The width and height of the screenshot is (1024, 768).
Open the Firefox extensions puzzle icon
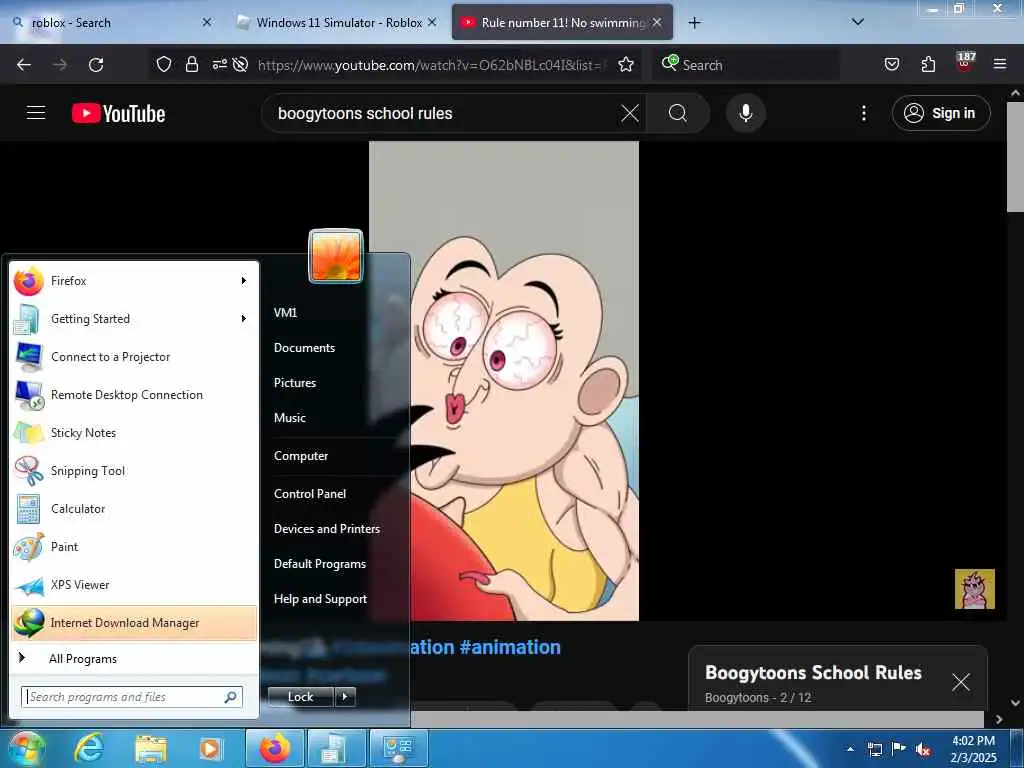tap(928, 64)
